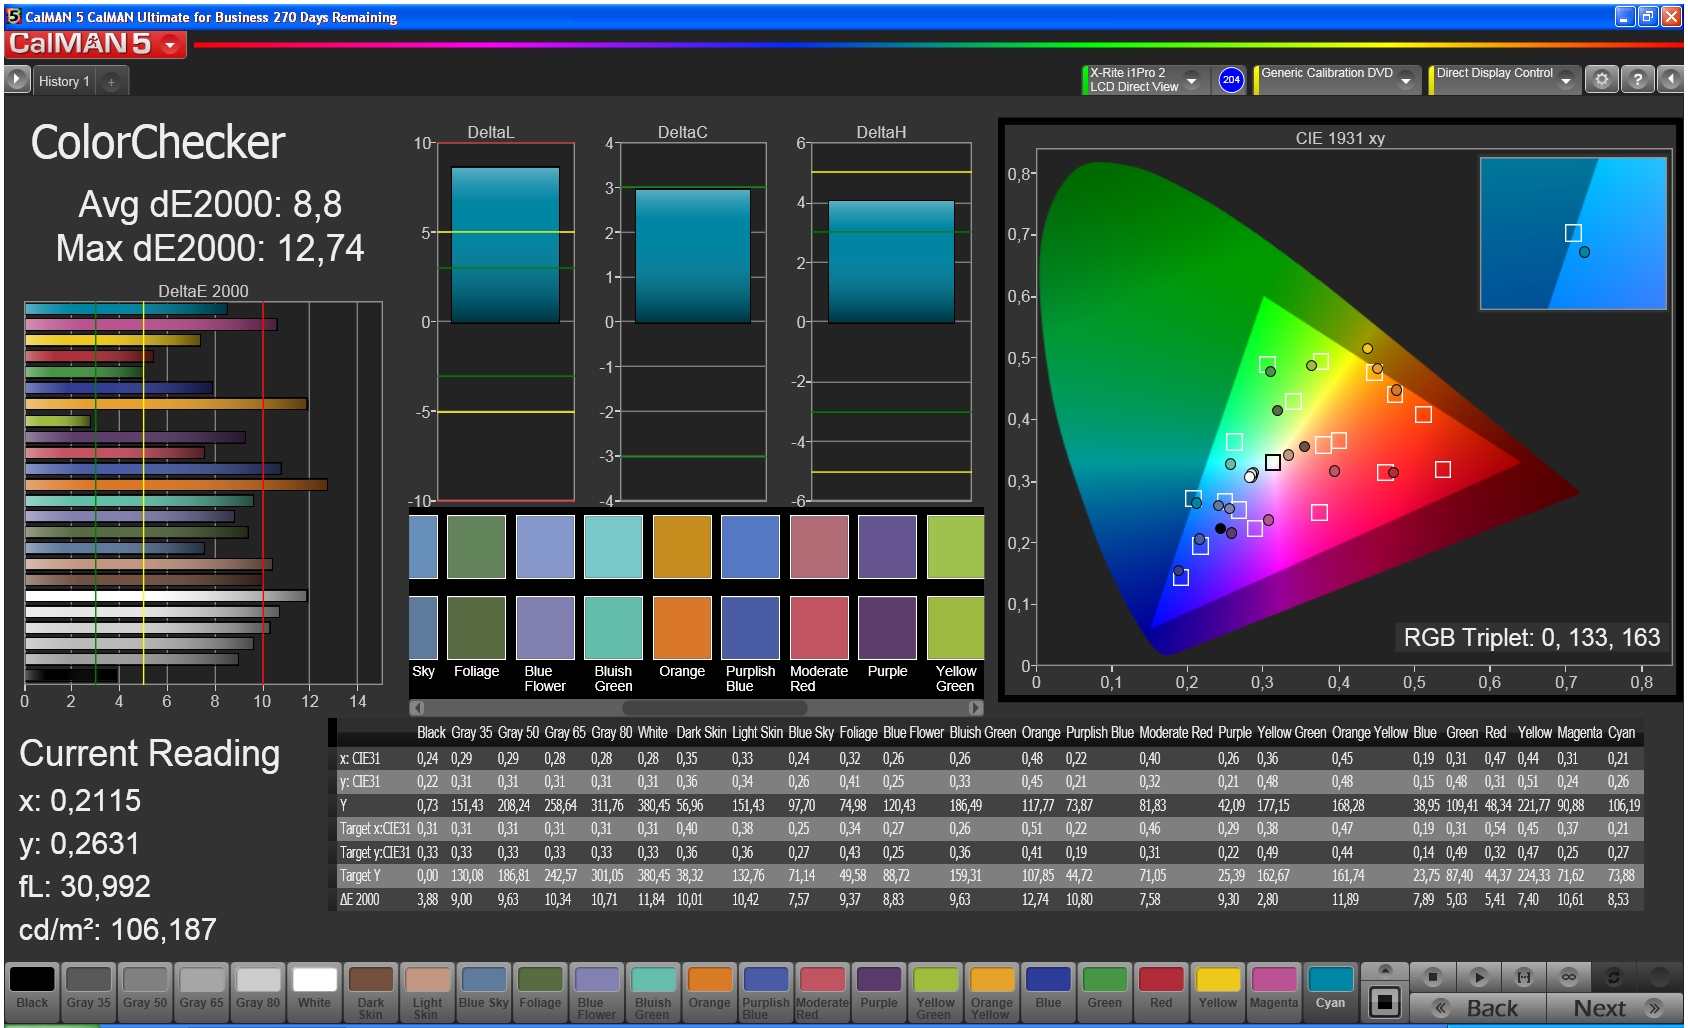This screenshot has width=1688, height=1028.
Task: Select the bottom-row Yellow Green patch button
Action: (x=935, y=992)
